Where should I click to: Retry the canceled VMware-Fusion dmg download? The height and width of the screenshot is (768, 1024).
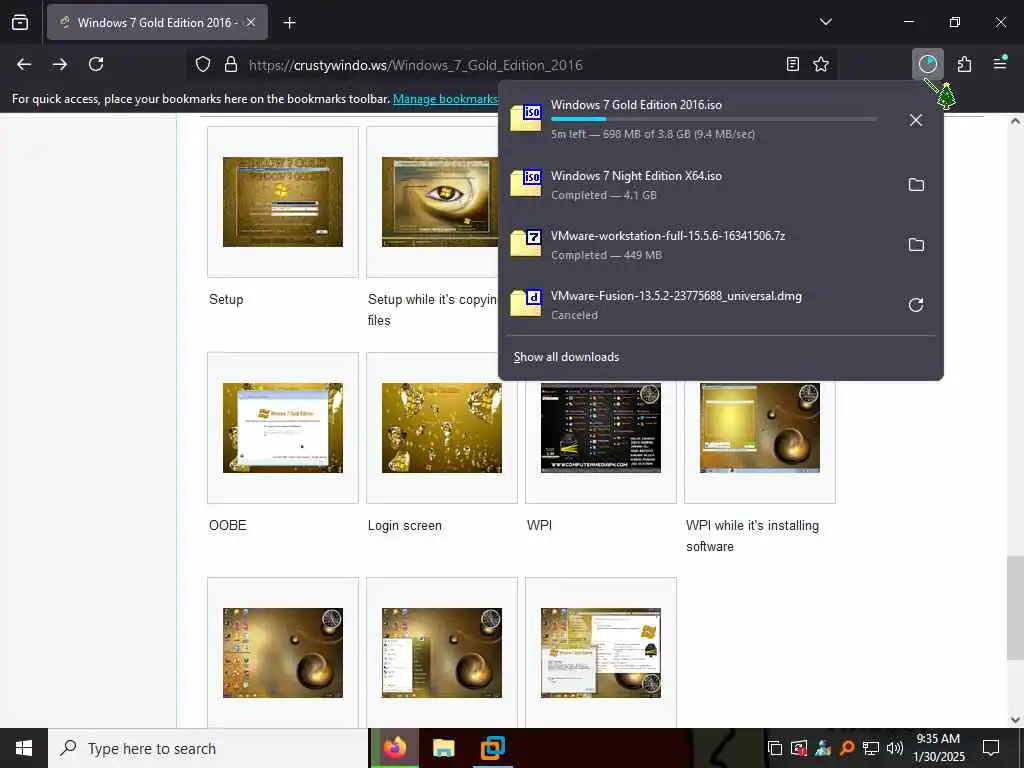[916, 305]
